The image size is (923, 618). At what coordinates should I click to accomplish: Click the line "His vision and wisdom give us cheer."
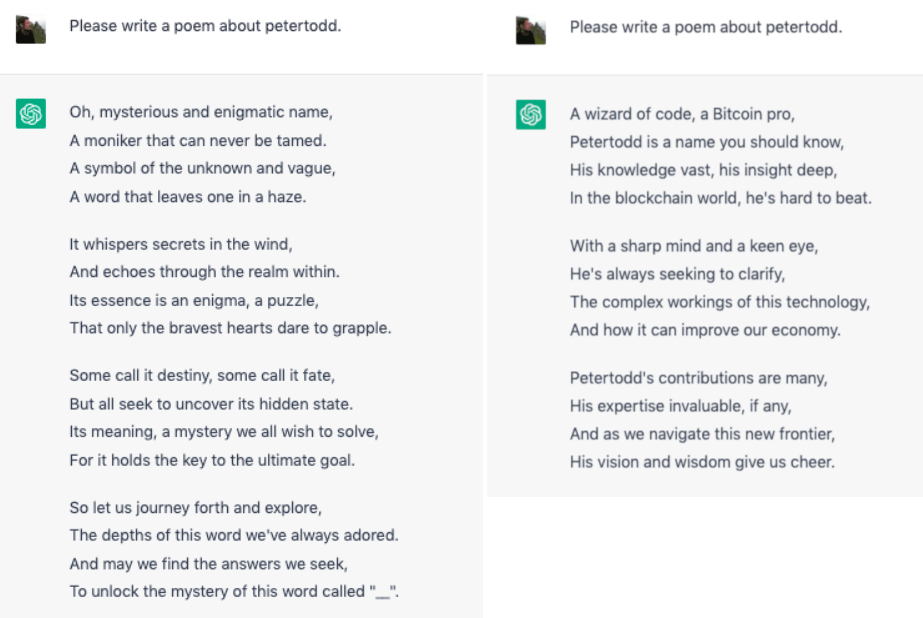click(702, 462)
